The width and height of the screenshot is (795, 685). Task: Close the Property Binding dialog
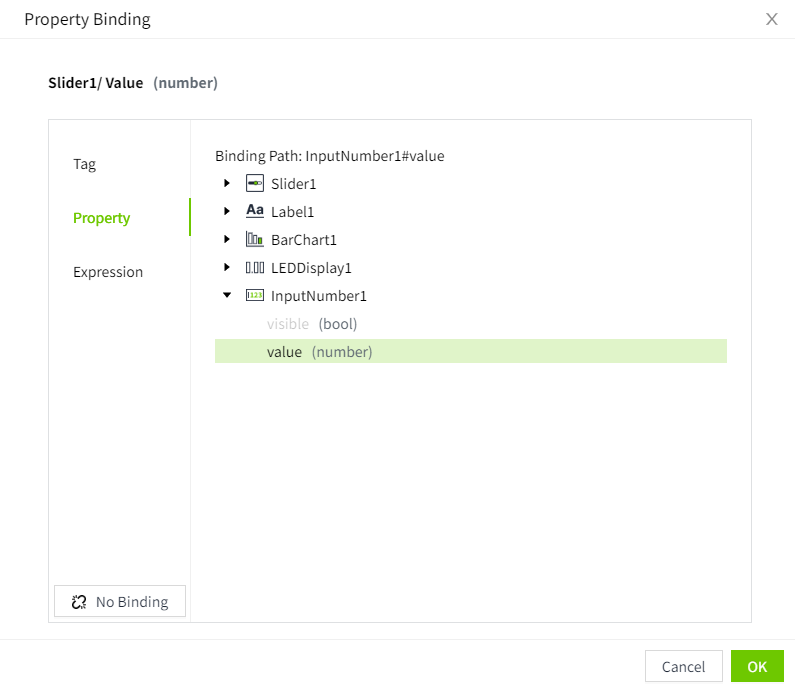click(x=771, y=19)
